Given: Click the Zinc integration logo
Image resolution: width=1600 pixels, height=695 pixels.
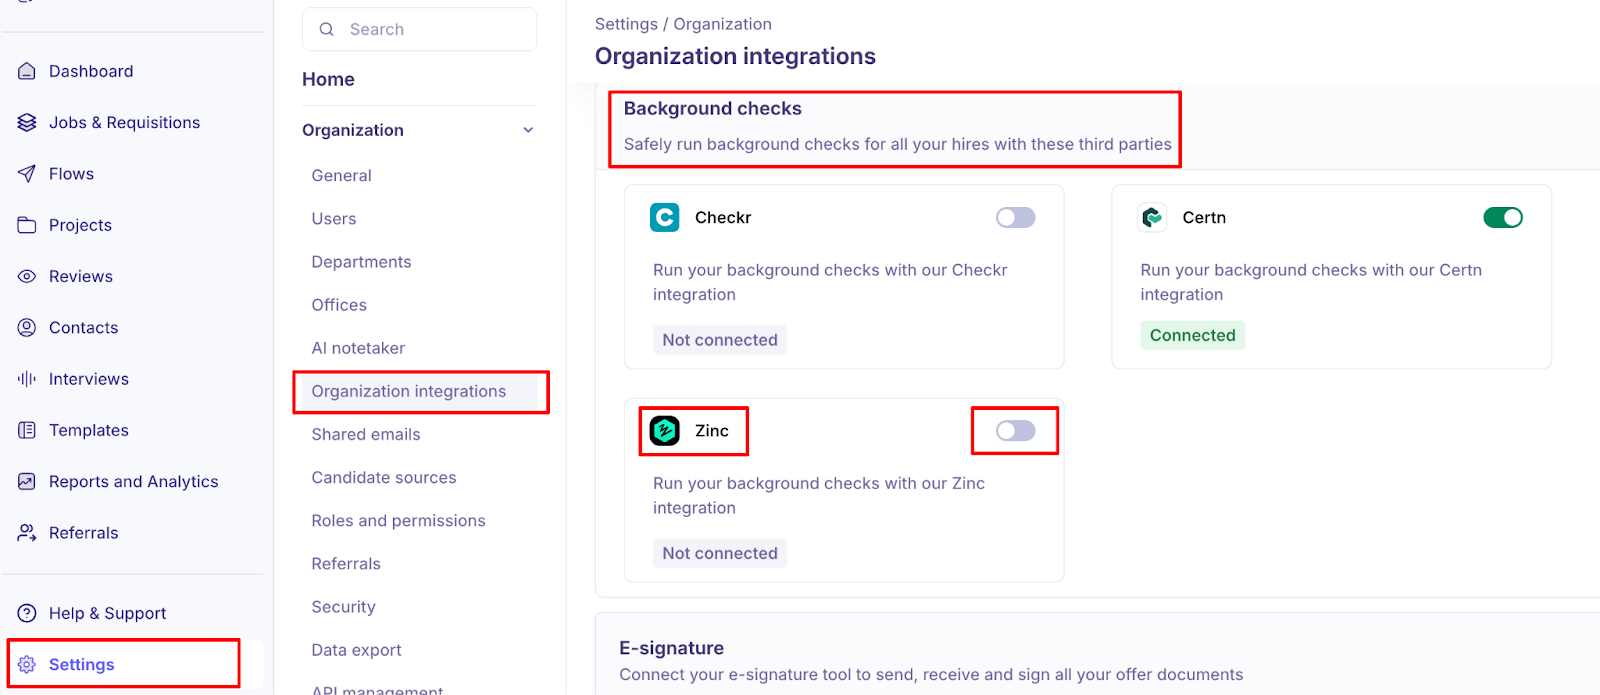Looking at the screenshot, I should pyautogui.click(x=665, y=431).
